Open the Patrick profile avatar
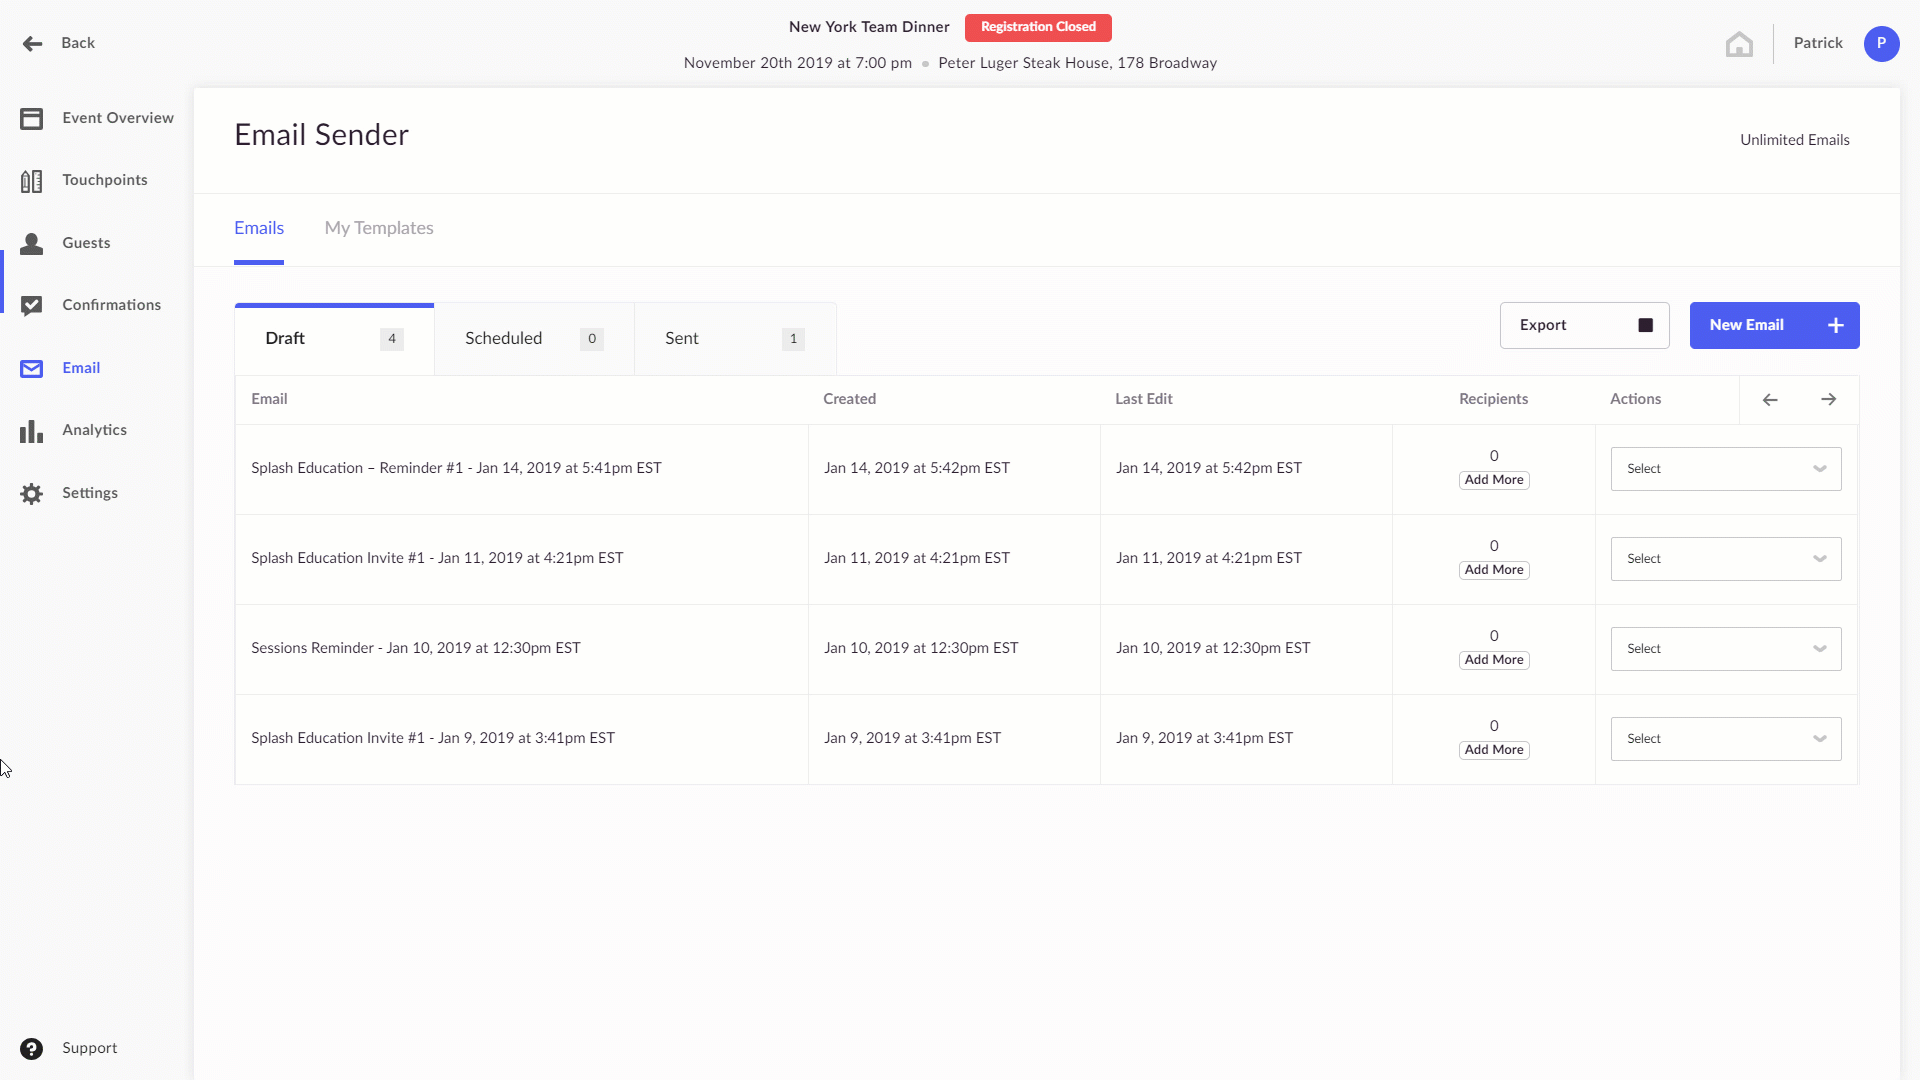This screenshot has width=1920, height=1080. tap(1881, 43)
